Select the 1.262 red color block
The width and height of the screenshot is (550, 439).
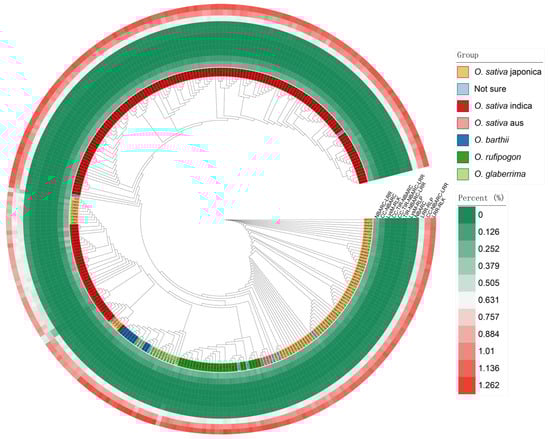click(x=467, y=385)
